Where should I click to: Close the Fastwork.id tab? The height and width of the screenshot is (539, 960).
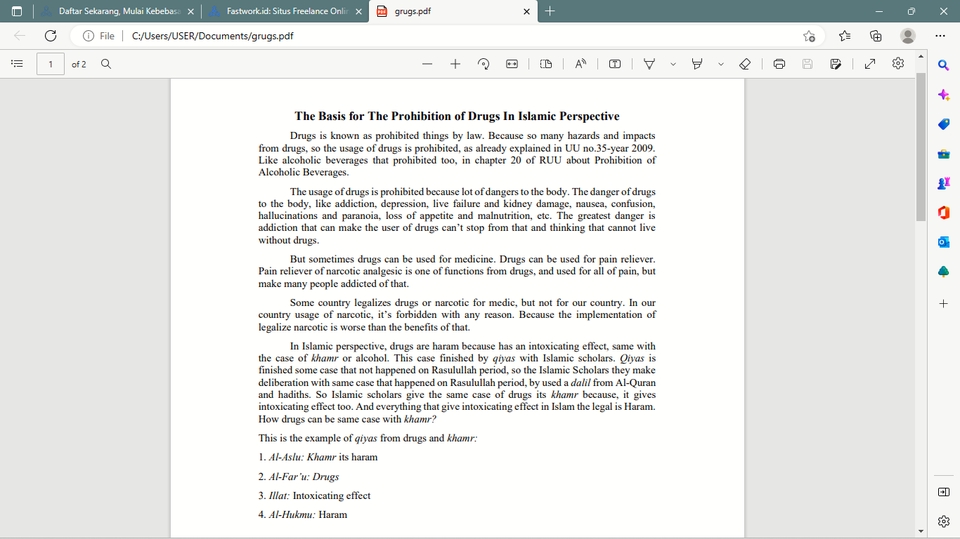point(358,12)
